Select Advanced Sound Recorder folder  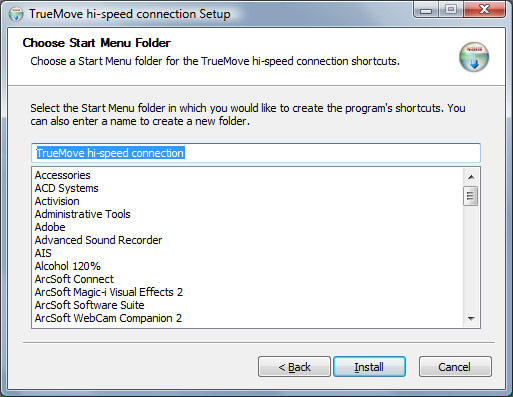98,240
